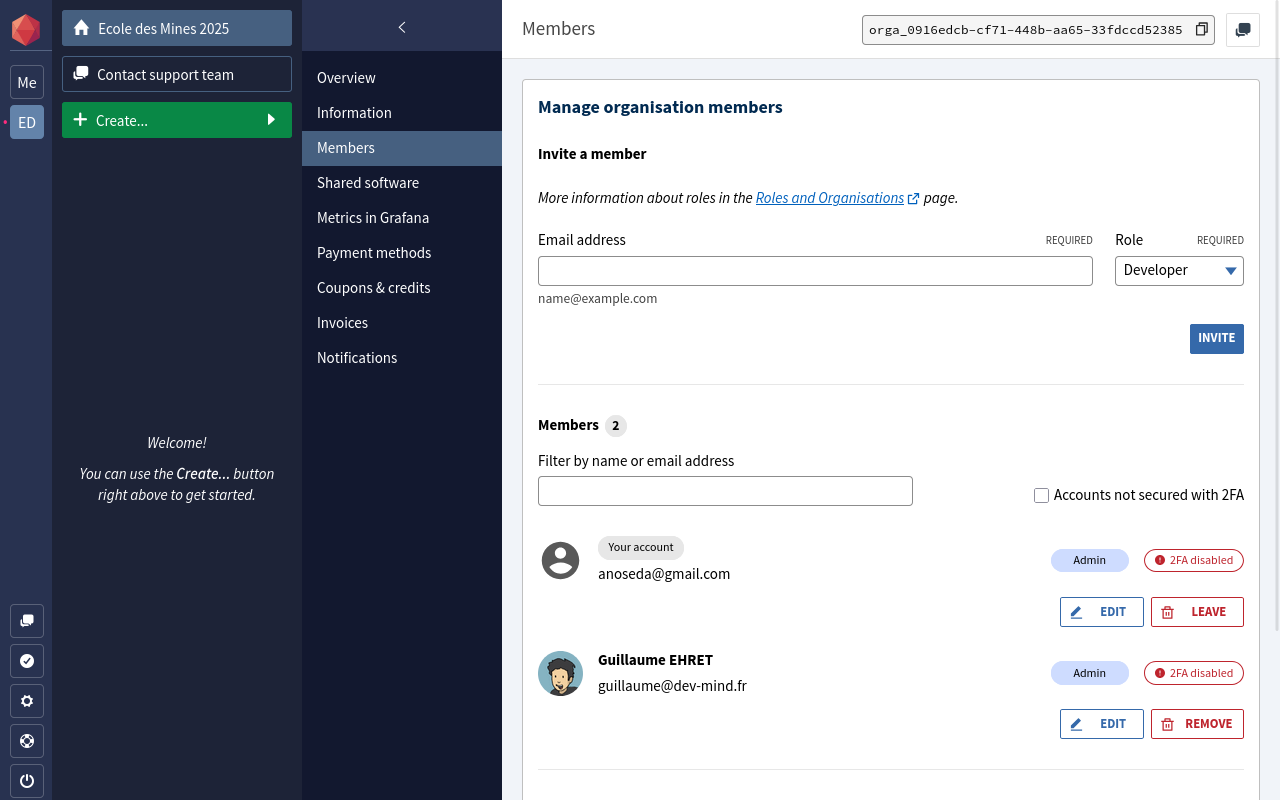The height and width of the screenshot is (800, 1280).
Task: Click the lifebuoy help icon
Action: point(27,741)
